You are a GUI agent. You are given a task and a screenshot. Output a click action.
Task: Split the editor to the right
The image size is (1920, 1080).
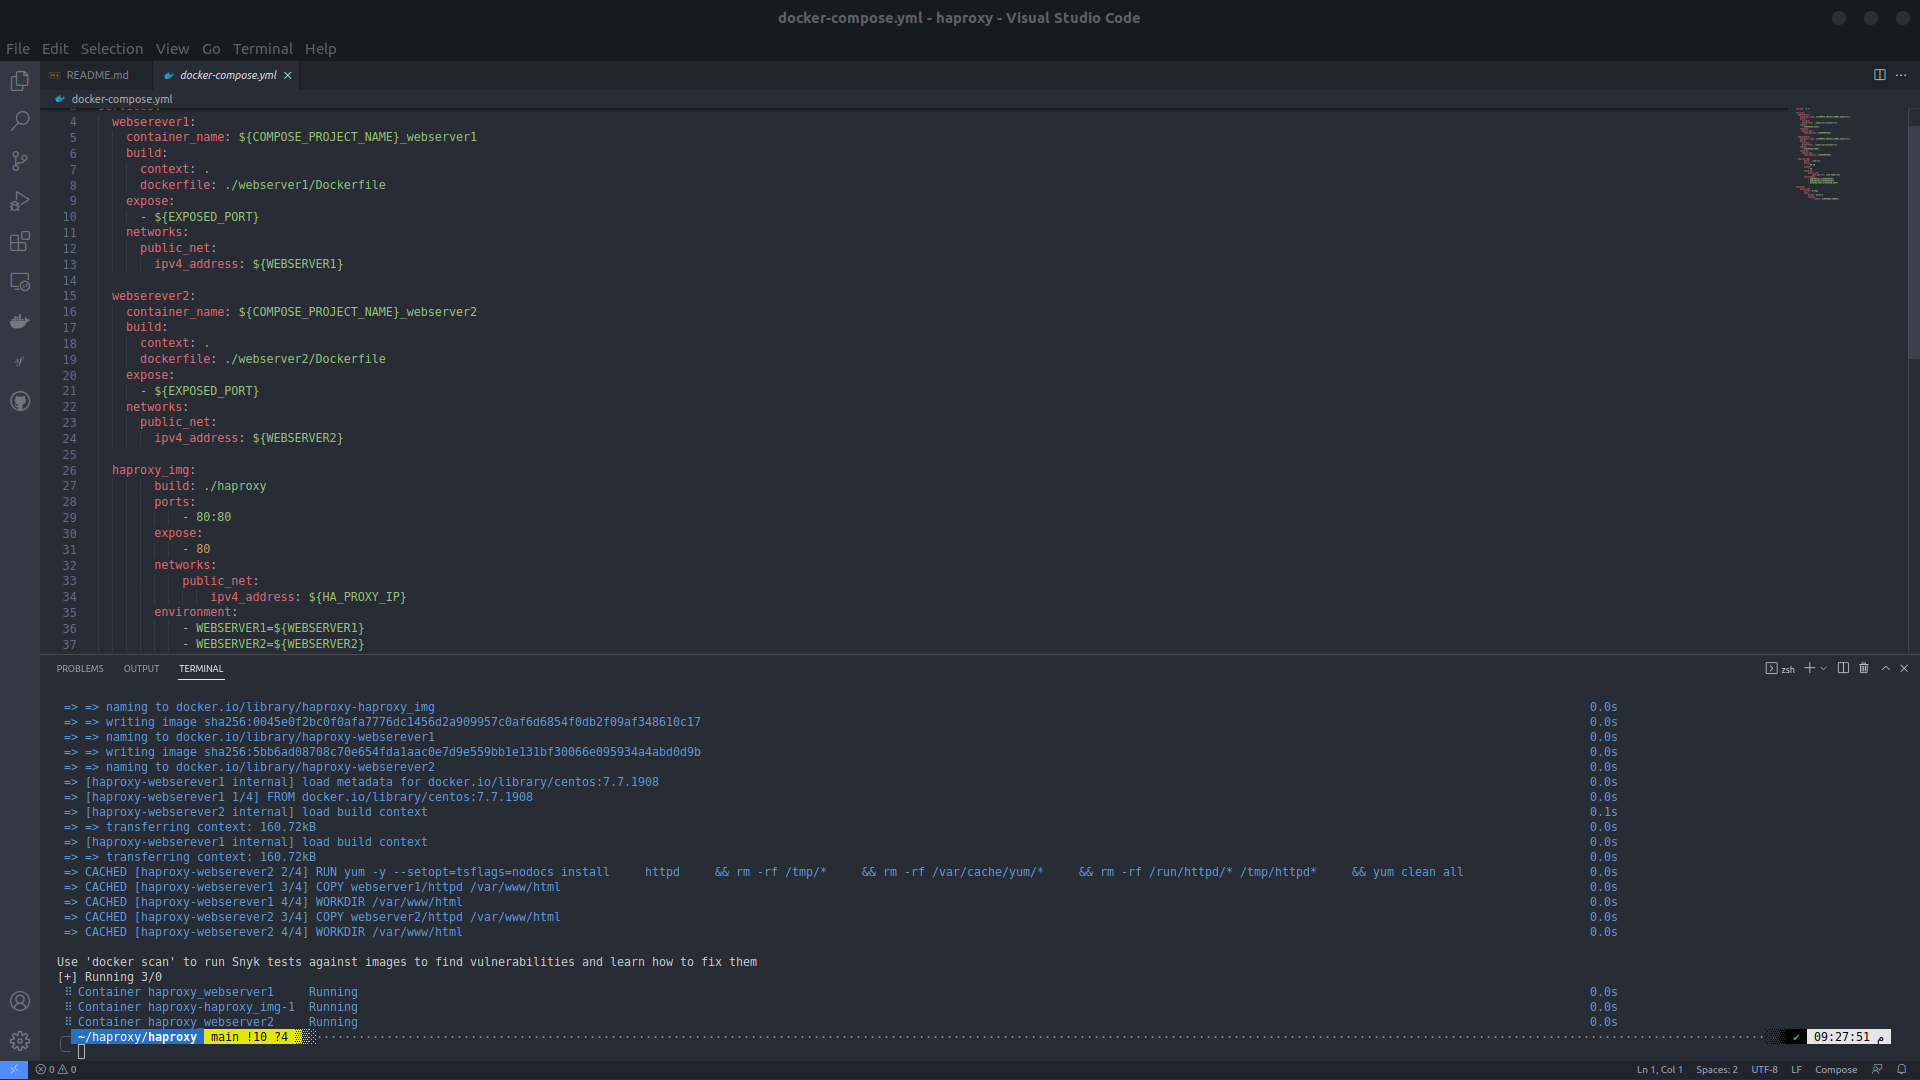1879,75
